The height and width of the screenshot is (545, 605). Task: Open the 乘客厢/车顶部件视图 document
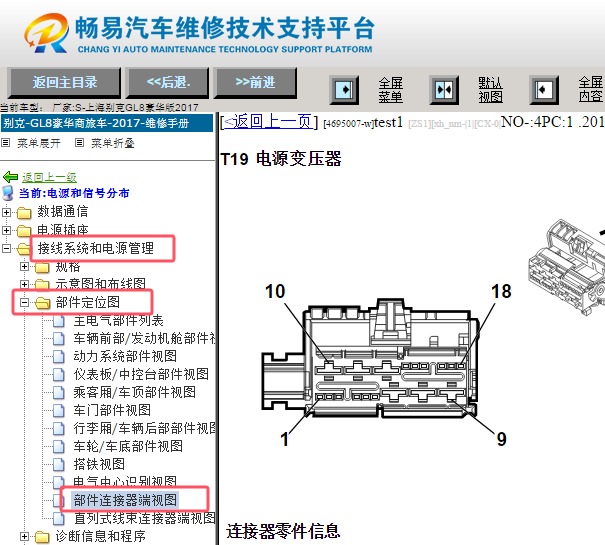pyautogui.click(x=135, y=392)
